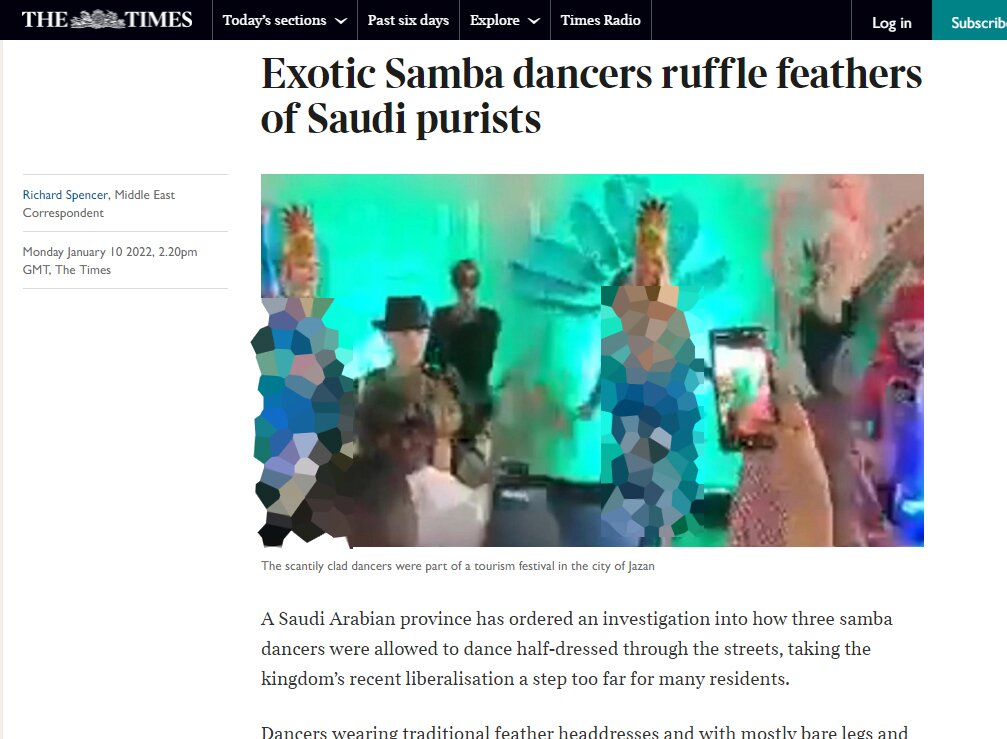The width and height of the screenshot is (1007, 739).
Task: Open Times Radio
Action: 600,20
